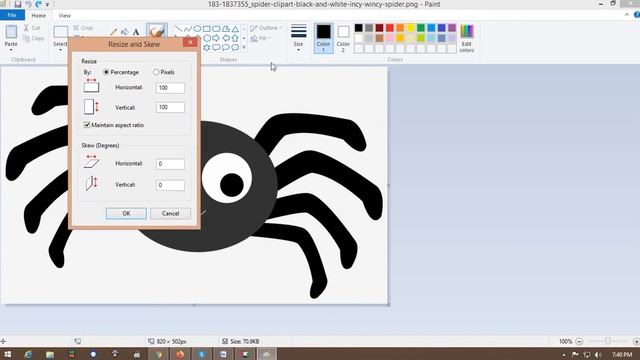This screenshot has height=360, width=640.
Task: Pick the purple color swatch
Action: tap(452, 28)
